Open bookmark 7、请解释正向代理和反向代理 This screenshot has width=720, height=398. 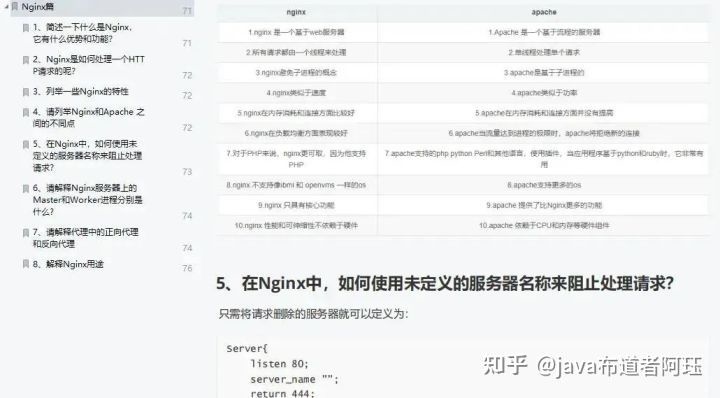pyautogui.click(x=85, y=238)
